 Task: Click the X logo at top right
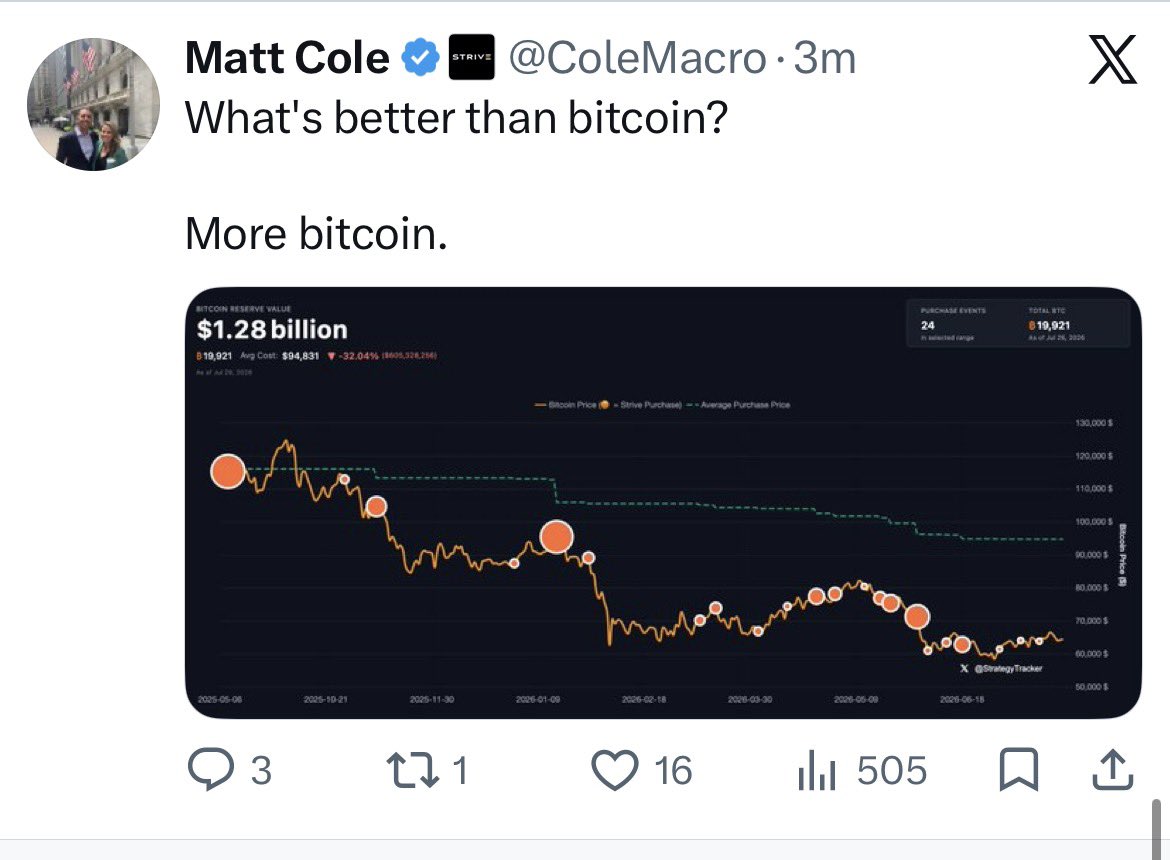[1112, 59]
